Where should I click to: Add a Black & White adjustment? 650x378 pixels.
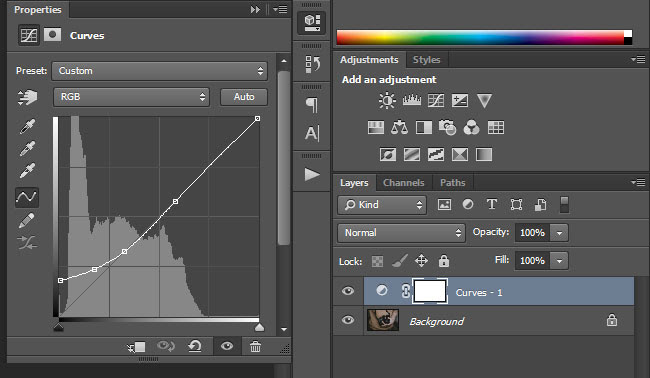click(424, 128)
